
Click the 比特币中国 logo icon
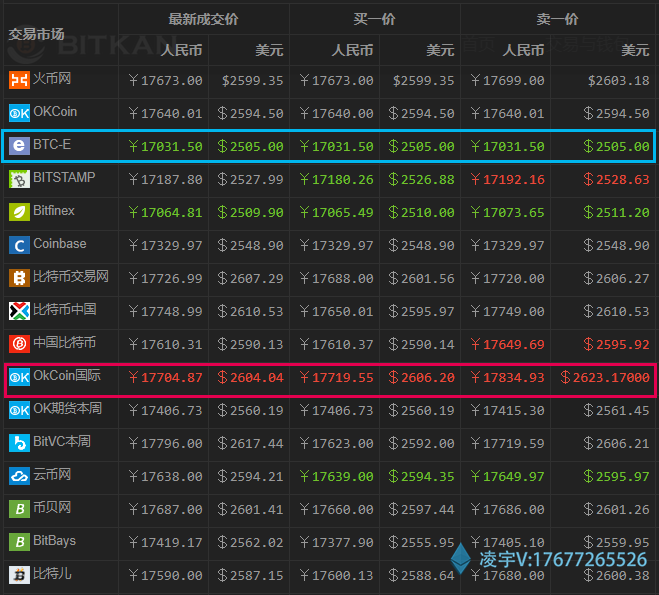coord(19,311)
